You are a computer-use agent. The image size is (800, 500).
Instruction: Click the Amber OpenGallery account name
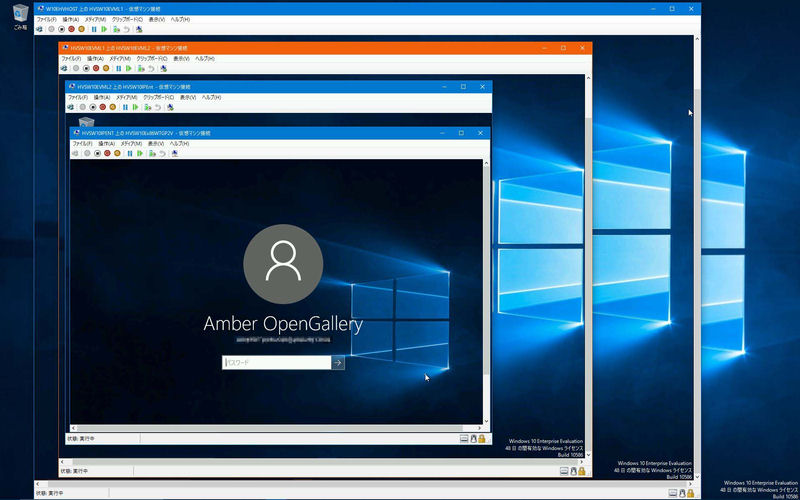tap(283, 324)
